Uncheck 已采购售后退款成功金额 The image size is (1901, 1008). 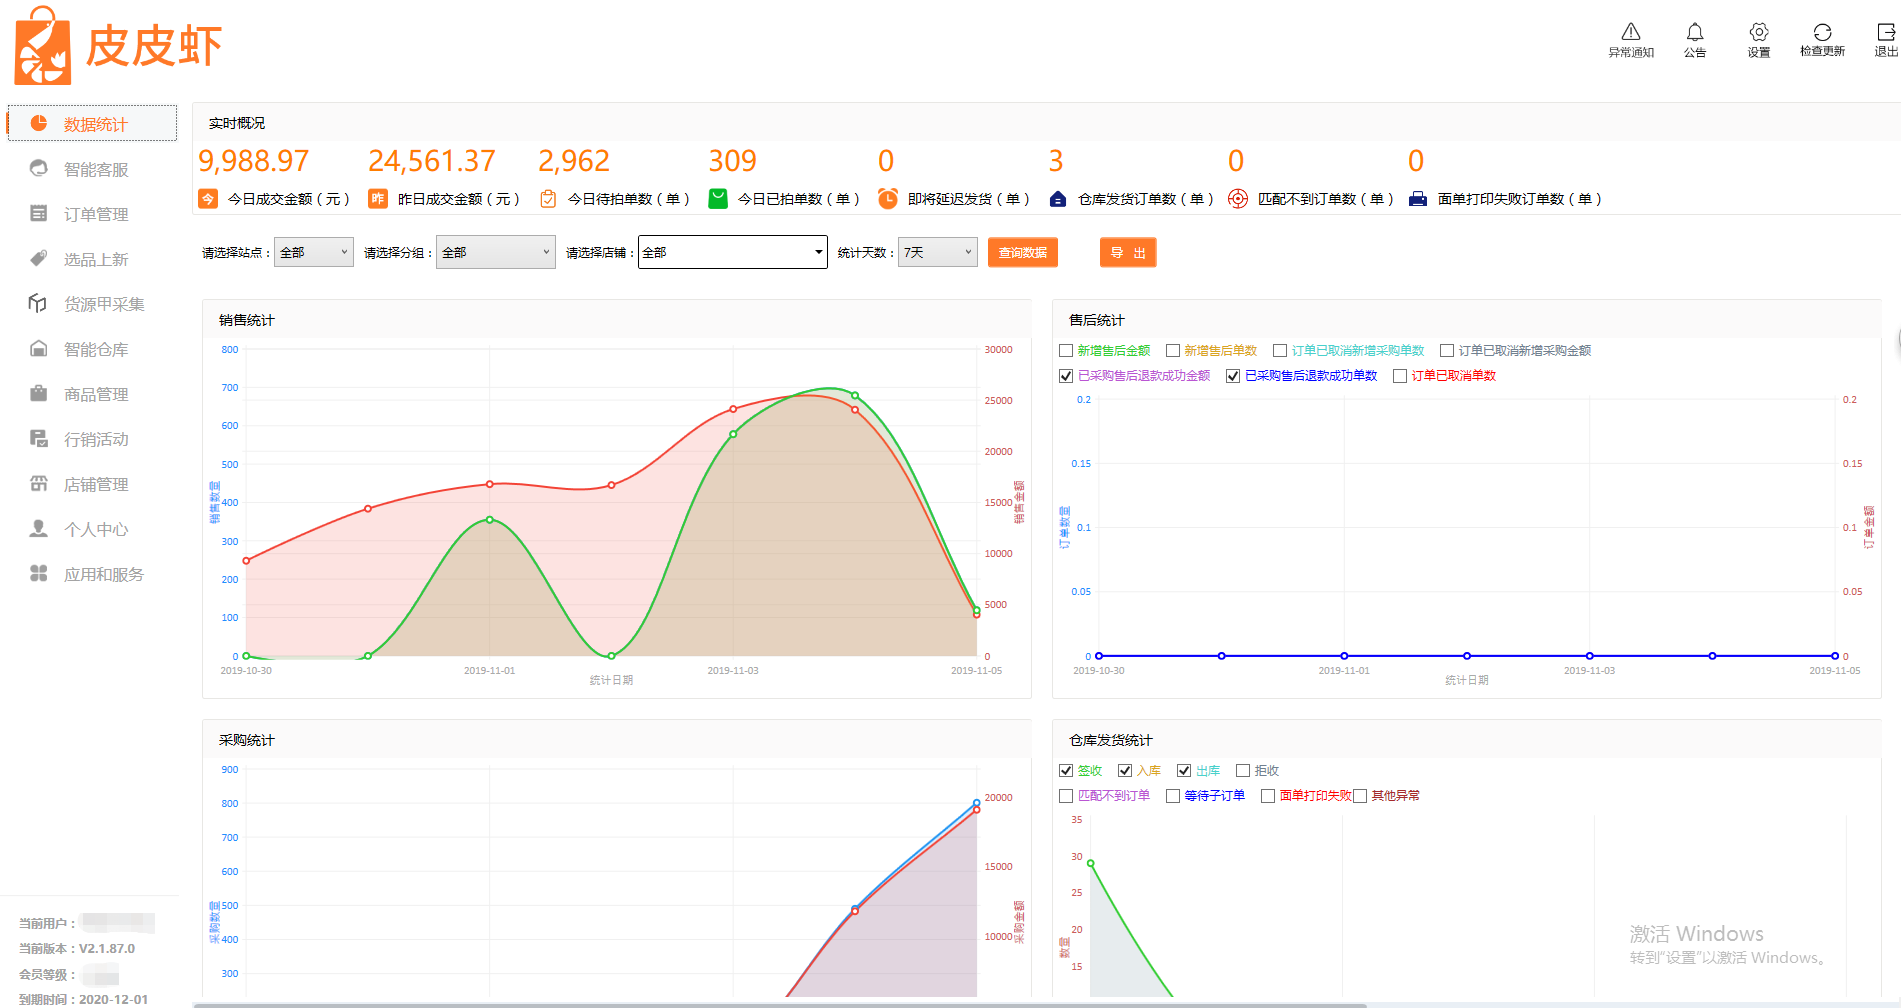click(1066, 375)
